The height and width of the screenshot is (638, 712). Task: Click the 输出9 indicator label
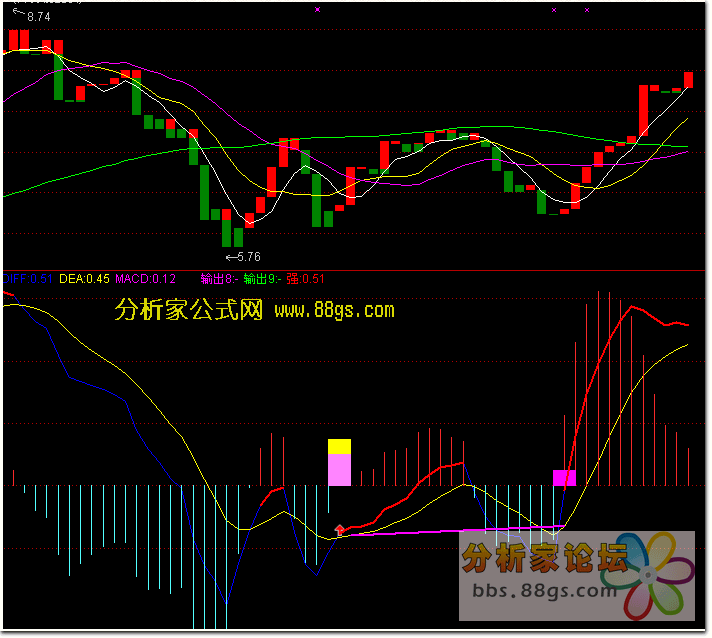click(x=262, y=280)
